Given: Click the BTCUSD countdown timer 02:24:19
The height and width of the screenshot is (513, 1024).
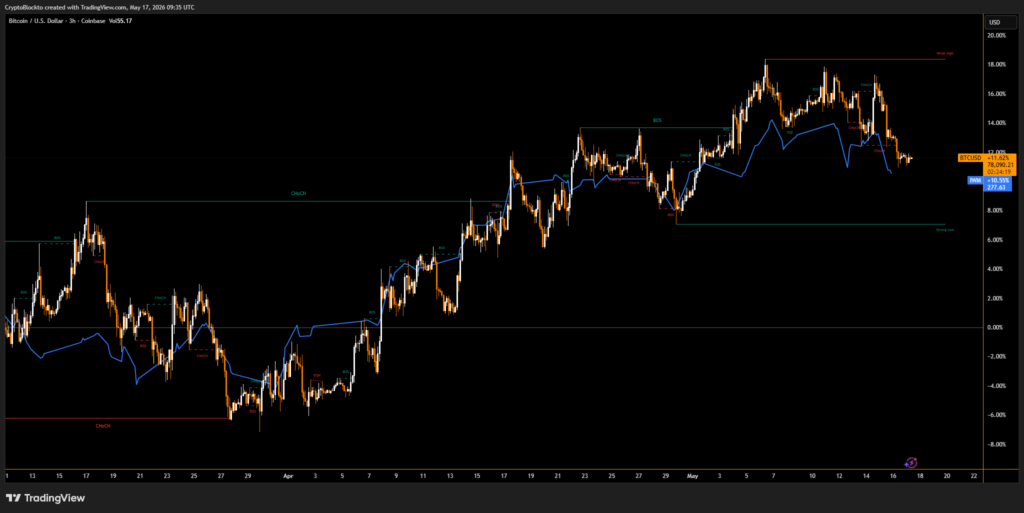Looking at the screenshot, I should pyautogui.click(x=1000, y=172).
